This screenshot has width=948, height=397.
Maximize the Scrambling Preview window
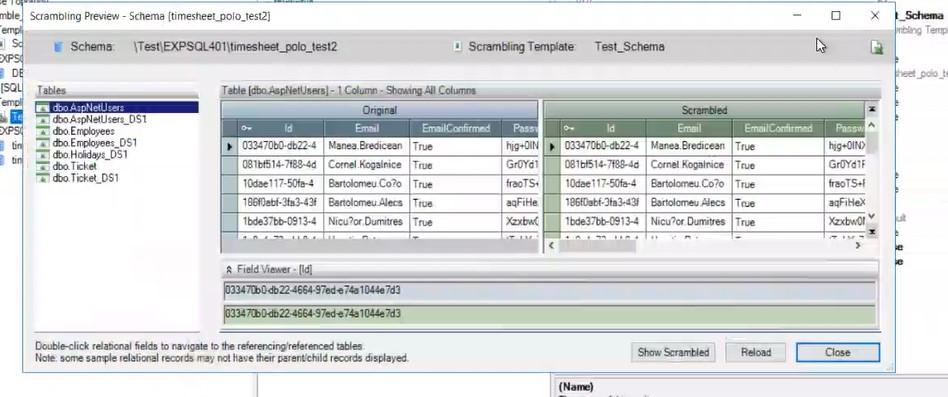836,16
